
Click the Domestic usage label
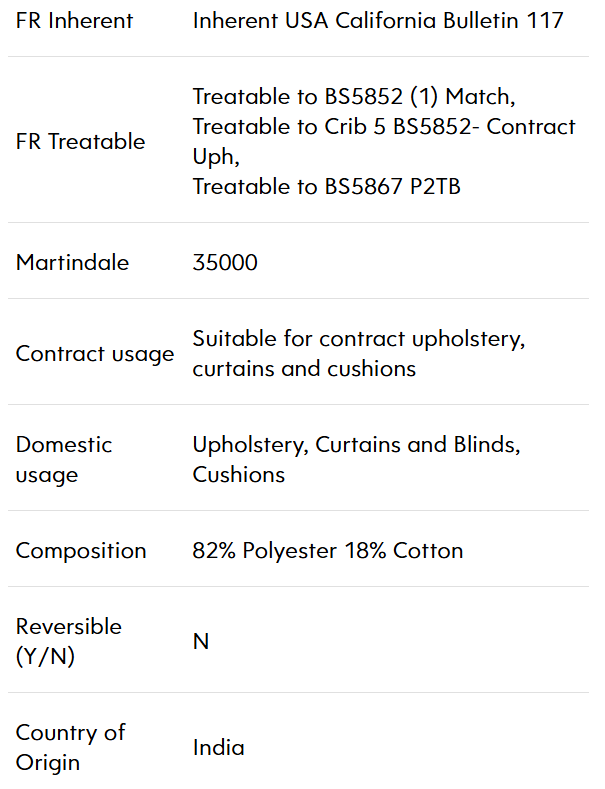(x=64, y=459)
